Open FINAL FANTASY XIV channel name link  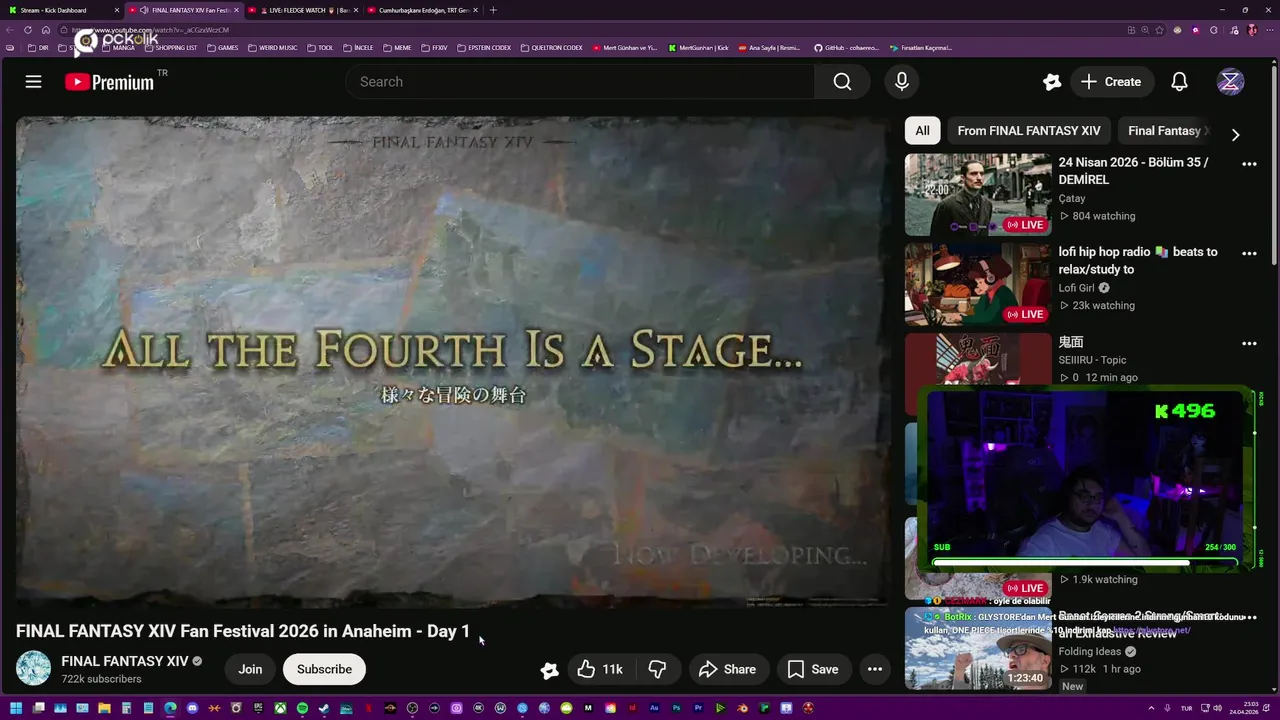[125, 661]
